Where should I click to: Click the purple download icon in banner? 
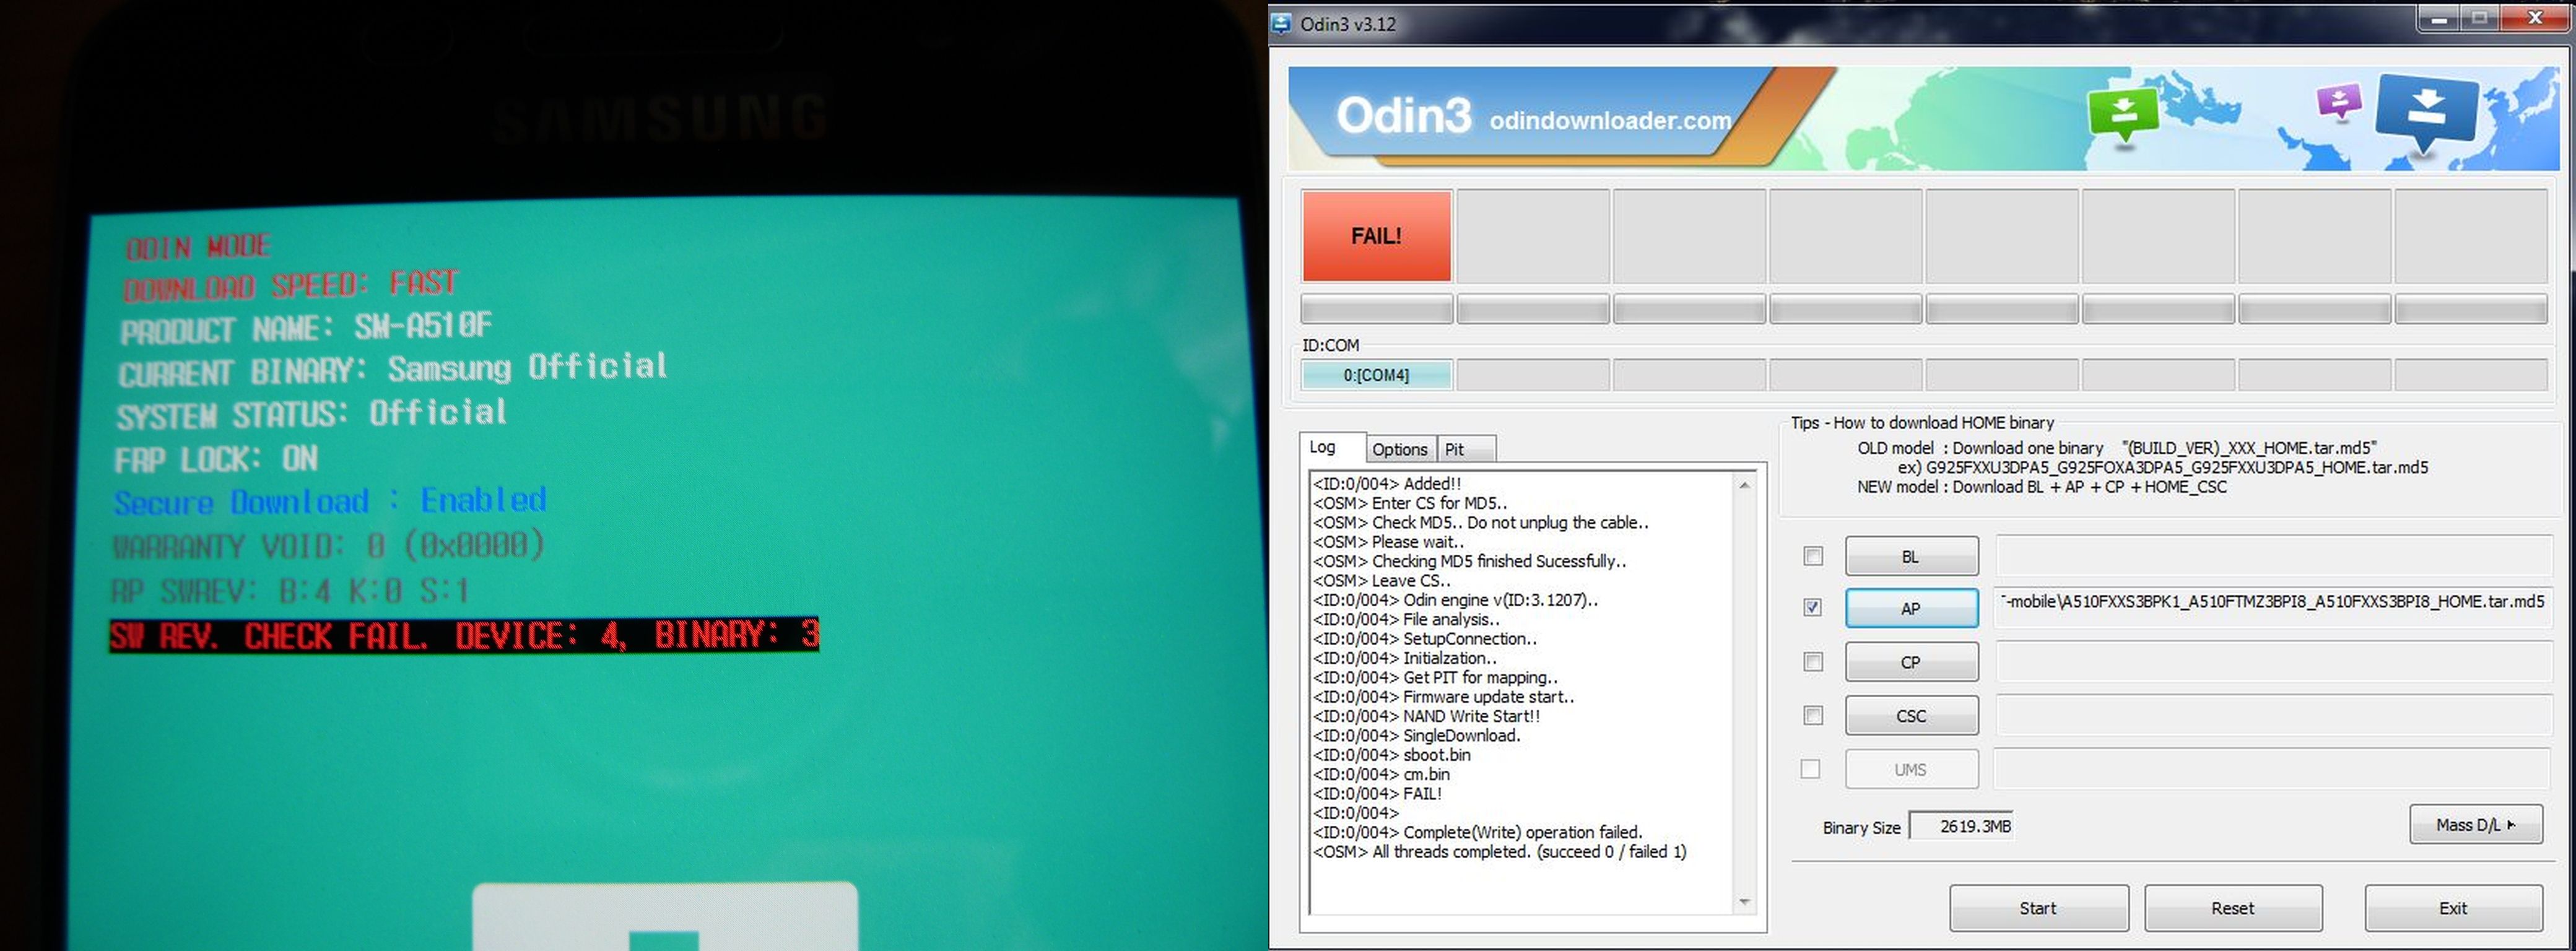point(2339,100)
